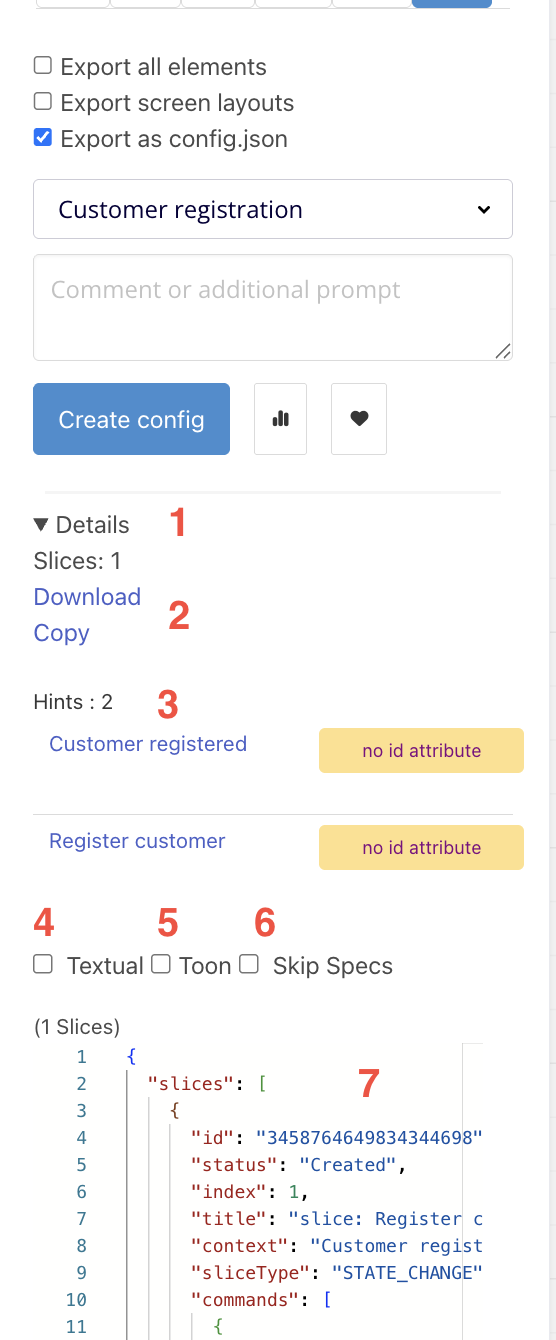
Task: Focus the Comment or additional prompt field
Action: click(x=273, y=307)
